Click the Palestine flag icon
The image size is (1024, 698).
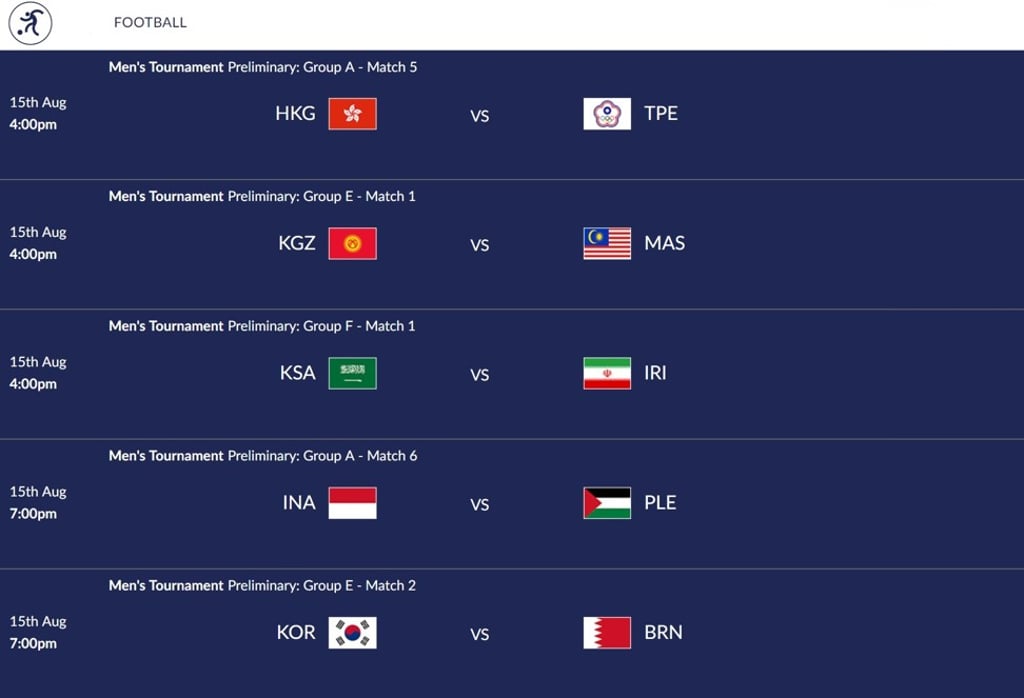point(607,503)
